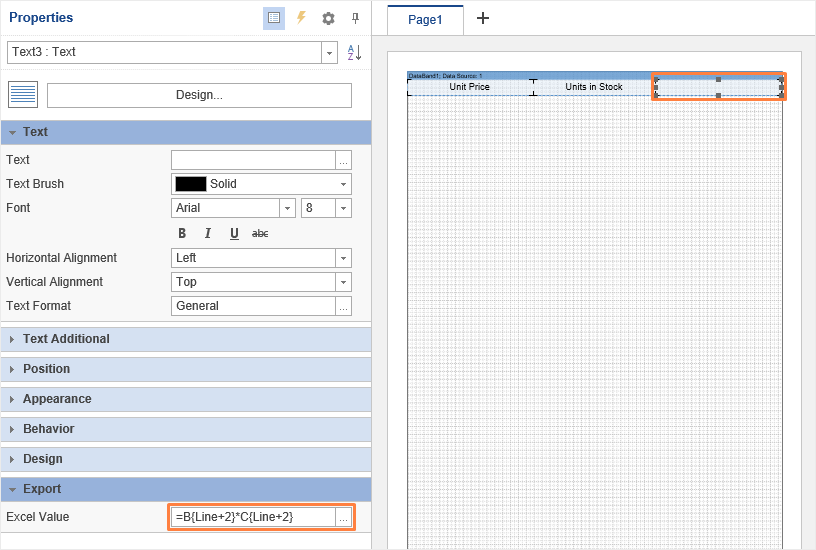816x550 pixels.
Task: Open the Horizontal Alignment dropdown
Action: [343, 258]
